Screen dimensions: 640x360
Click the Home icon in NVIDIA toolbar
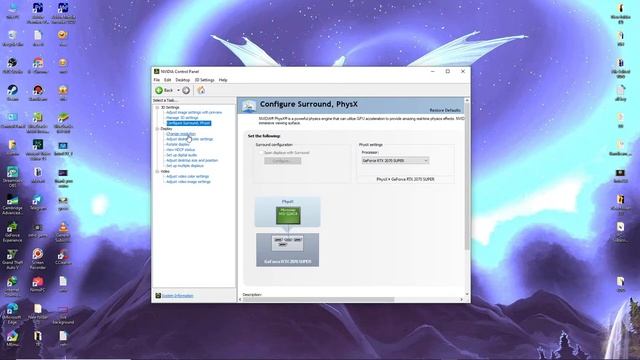201,90
